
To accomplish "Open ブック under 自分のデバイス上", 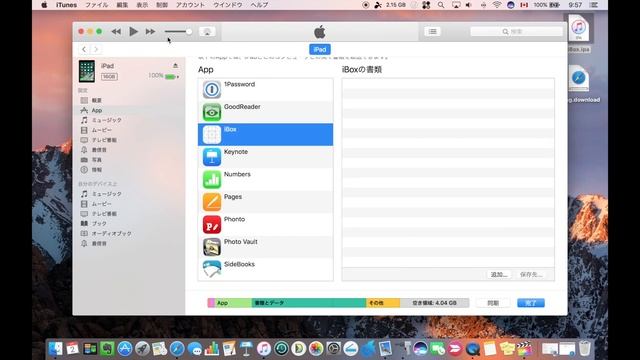I will (x=99, y=224).
